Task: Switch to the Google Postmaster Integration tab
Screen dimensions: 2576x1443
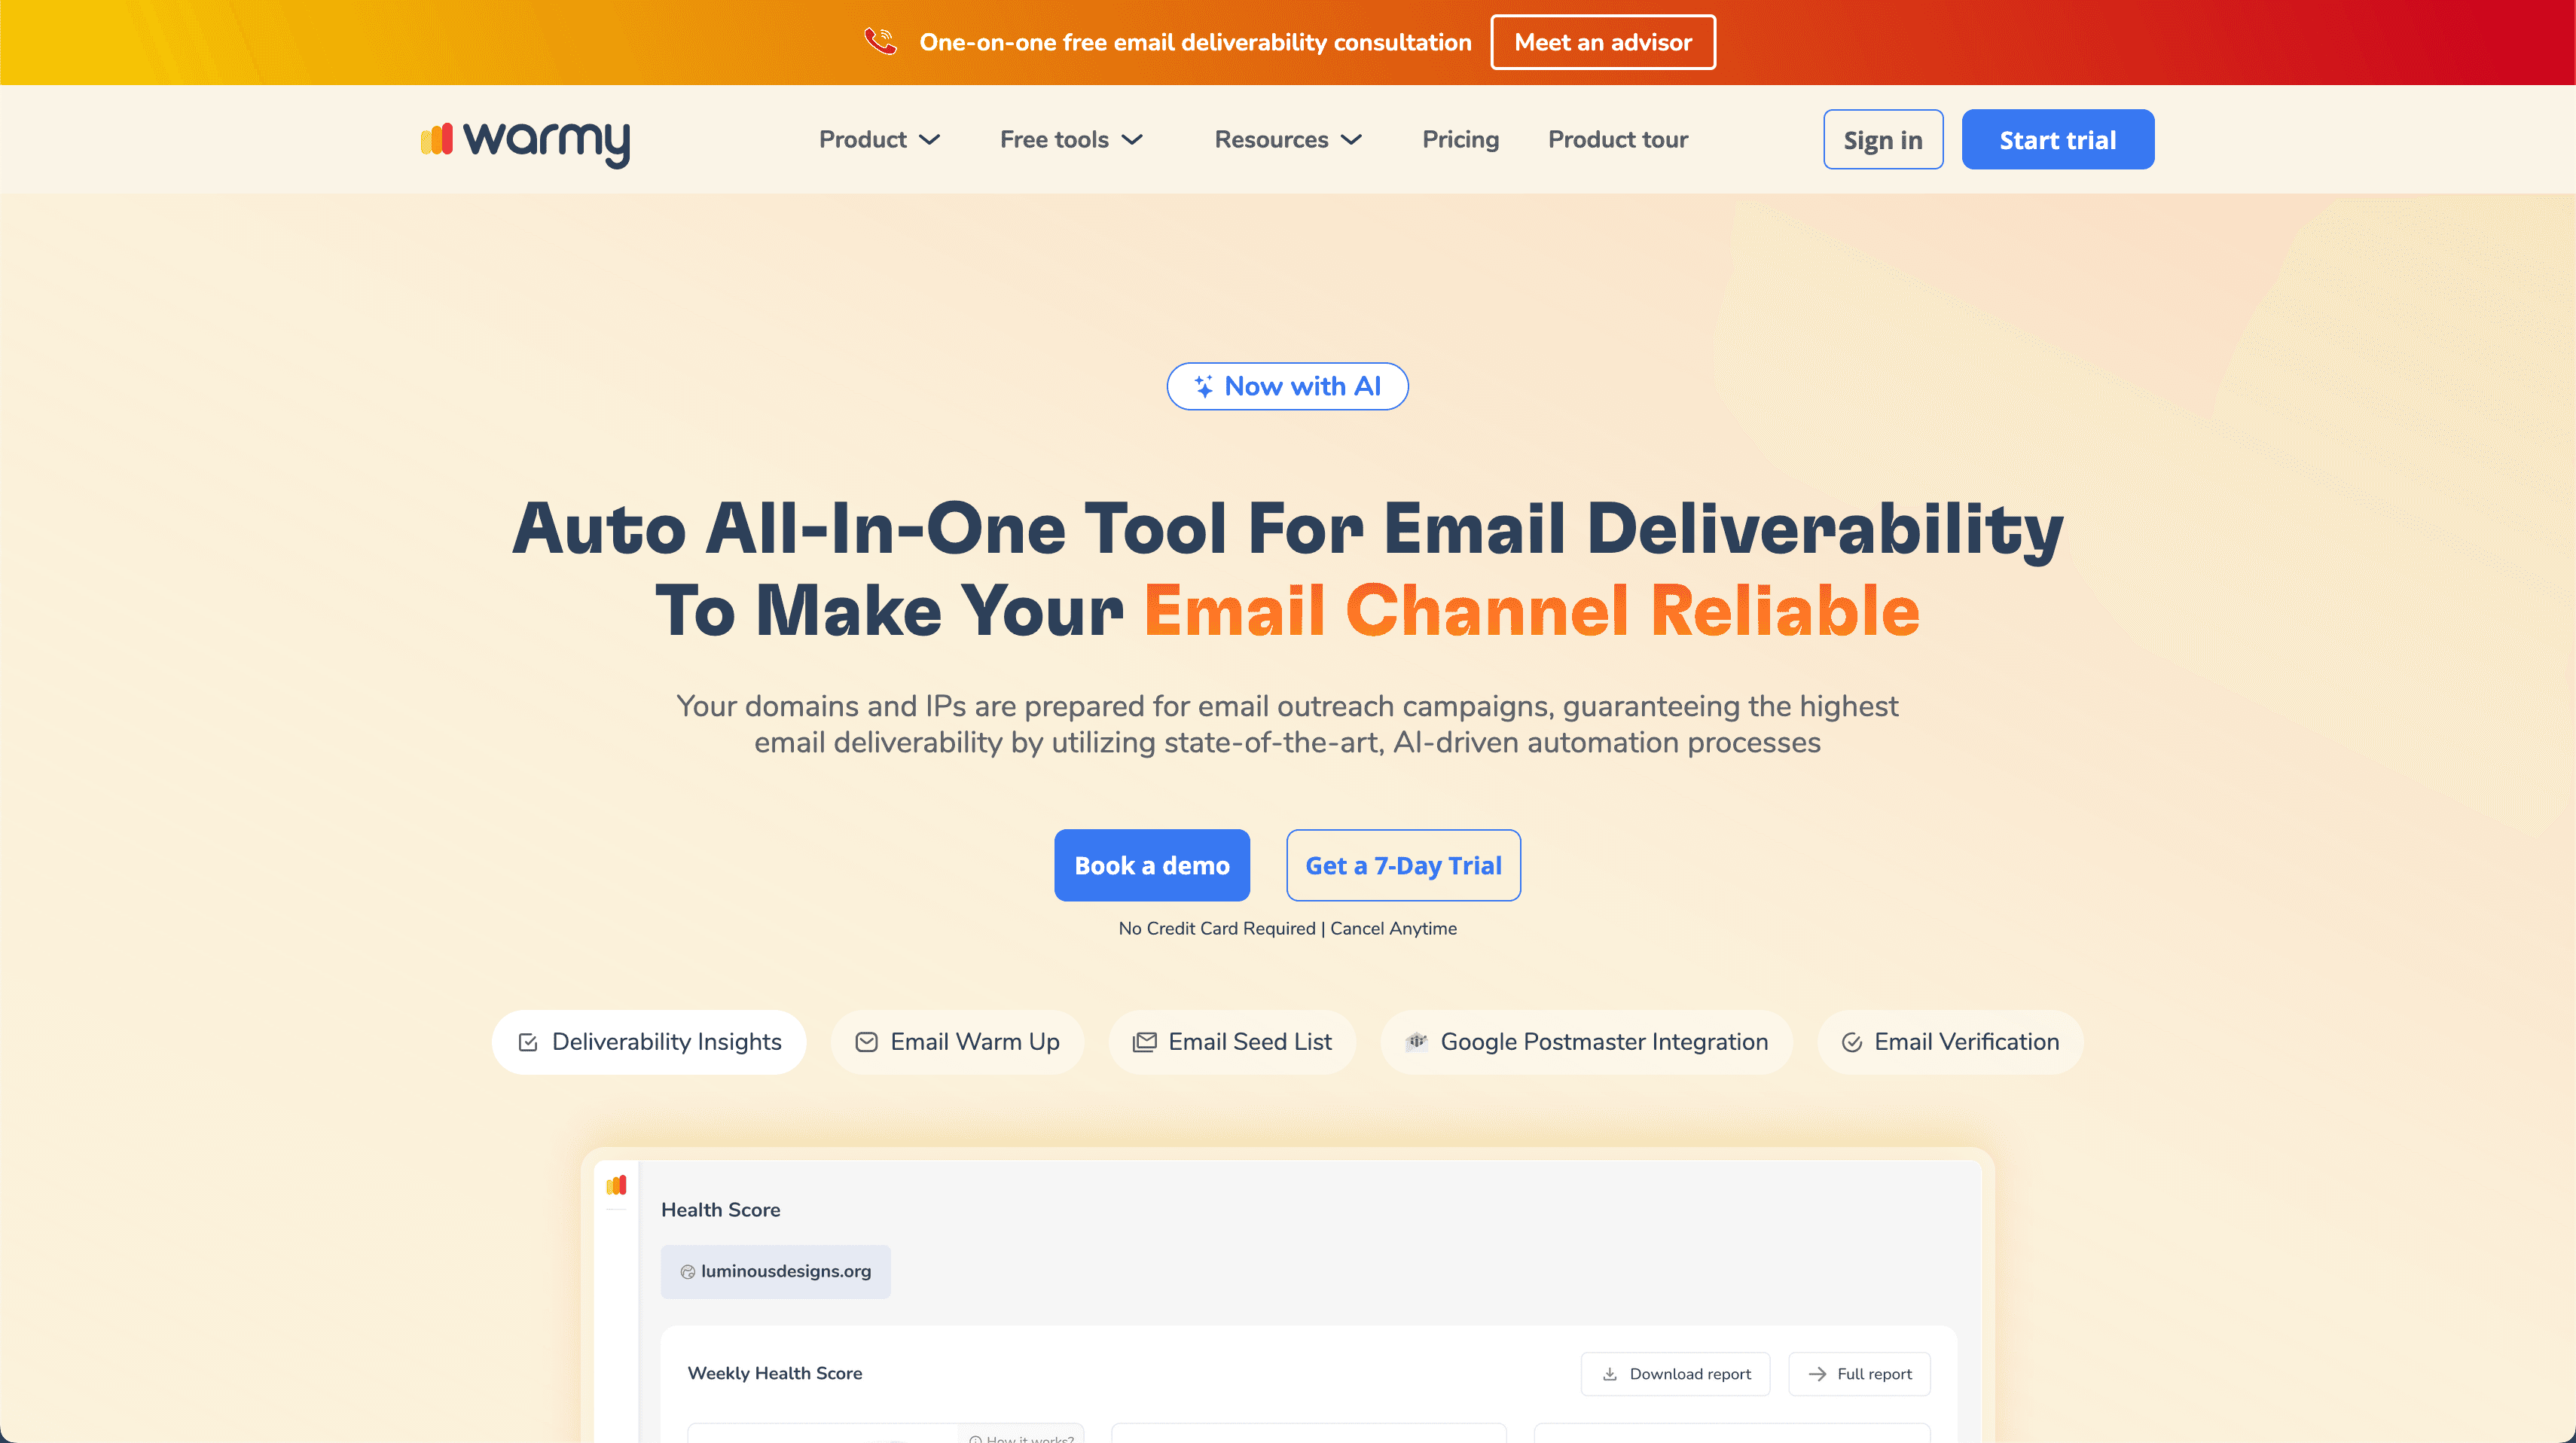Action: [1586, 1042]
